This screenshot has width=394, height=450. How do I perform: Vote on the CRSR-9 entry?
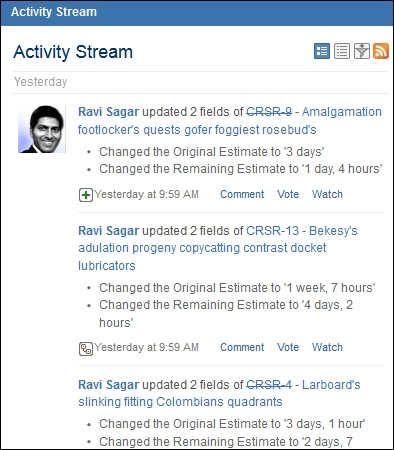coord(288,194)
